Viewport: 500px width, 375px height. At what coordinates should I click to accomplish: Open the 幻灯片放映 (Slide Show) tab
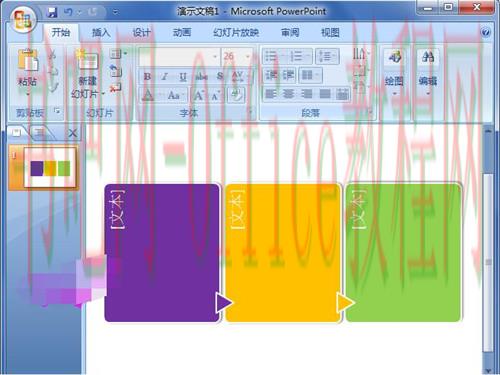click(x=236, y=33)
